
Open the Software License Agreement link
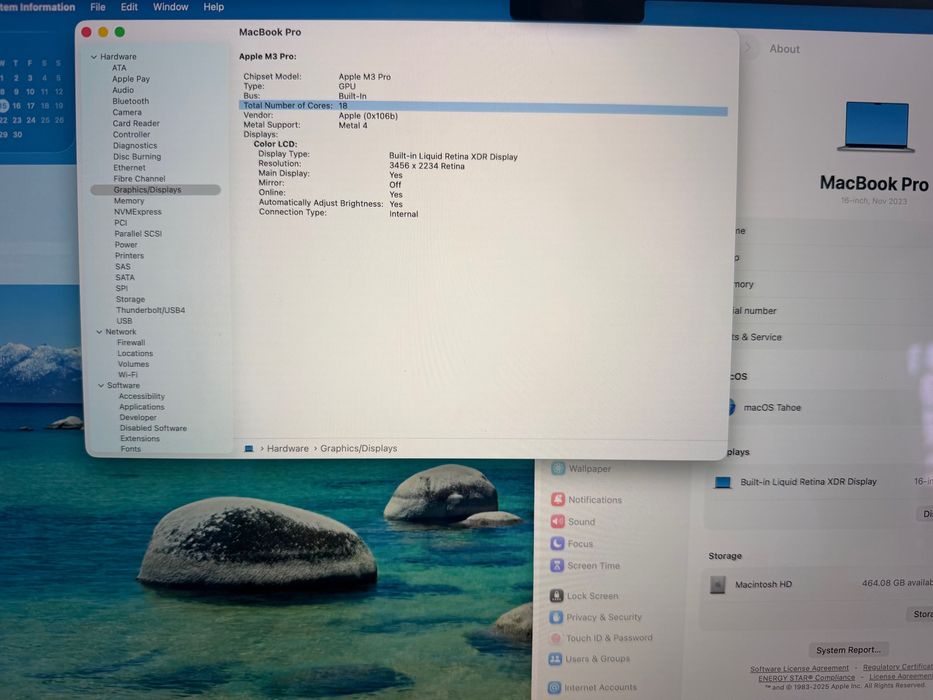[799, 669]
